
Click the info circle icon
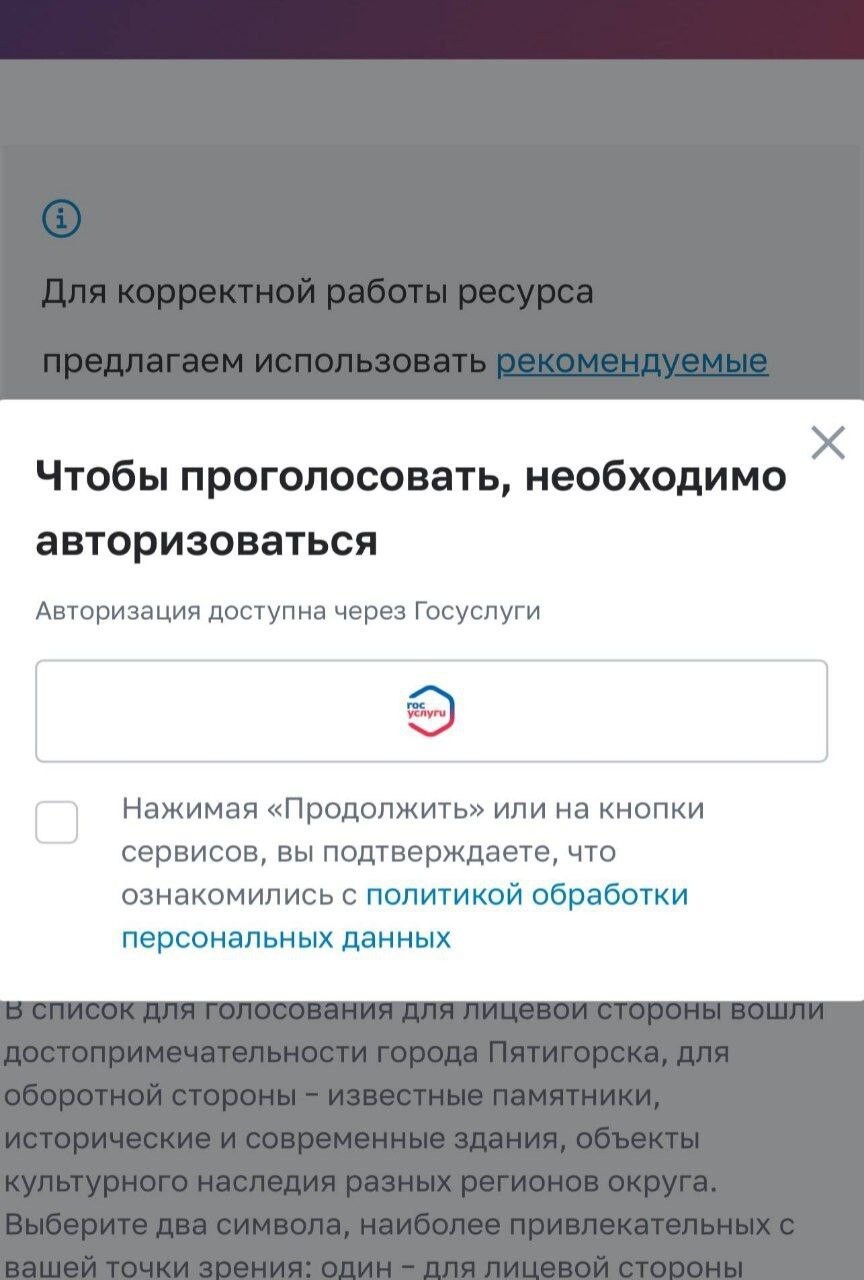click(x=61, y=218)
